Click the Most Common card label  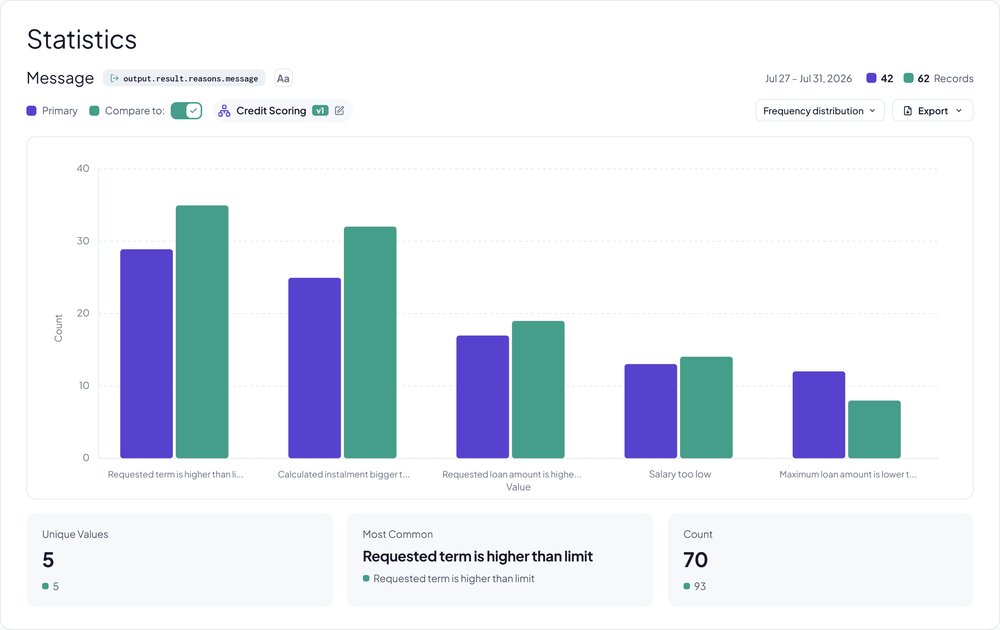[397, 534]
